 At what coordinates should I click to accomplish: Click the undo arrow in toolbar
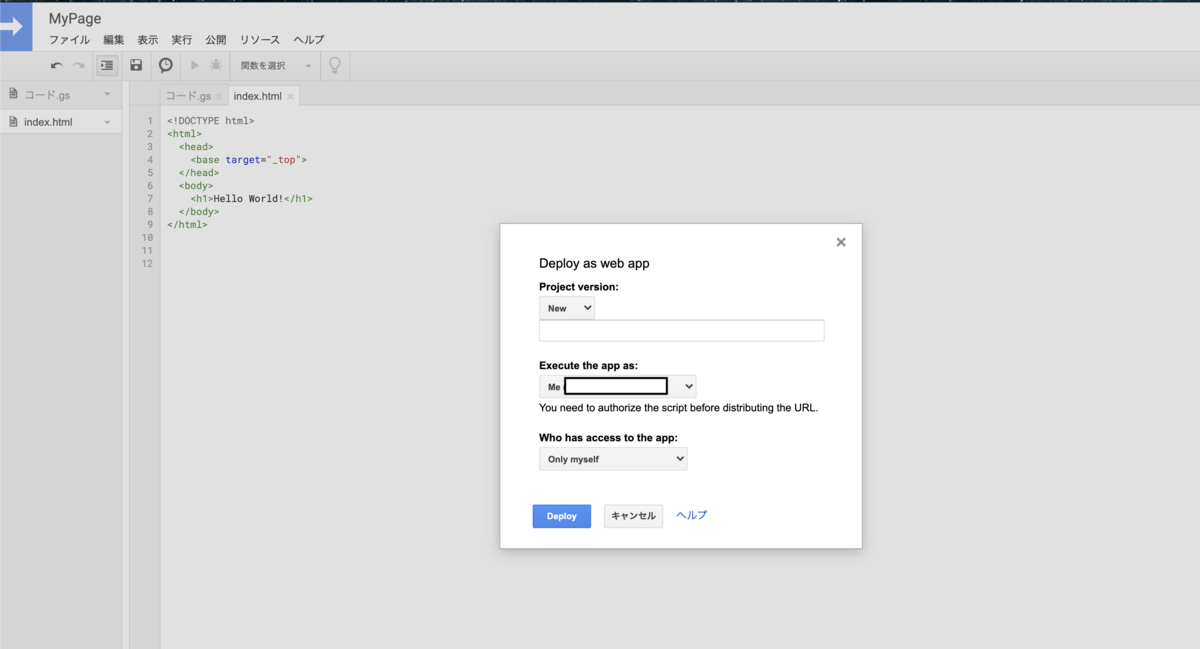[x=57, y=66]
